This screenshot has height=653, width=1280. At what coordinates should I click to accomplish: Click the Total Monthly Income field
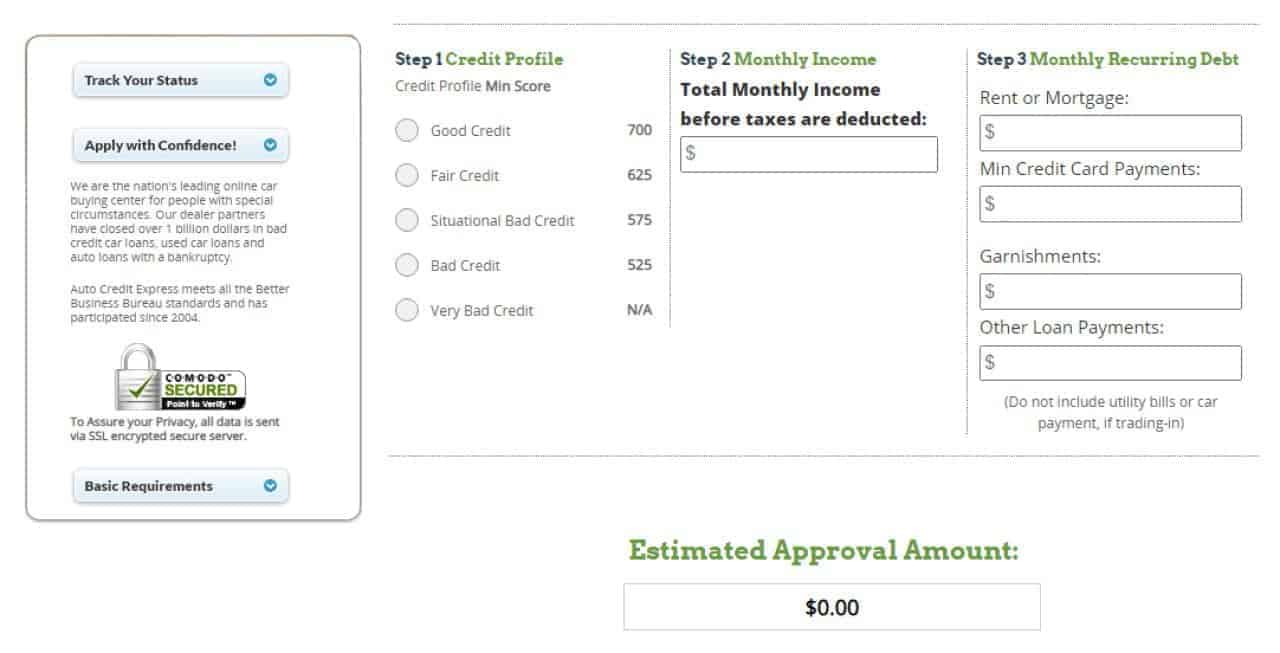click(x=809, y=154)
